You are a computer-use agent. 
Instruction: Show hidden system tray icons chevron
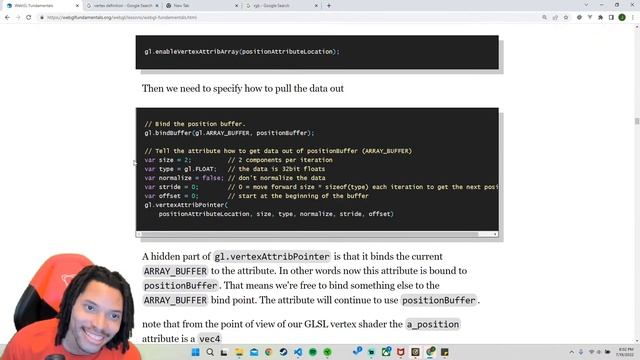point(571,352)
